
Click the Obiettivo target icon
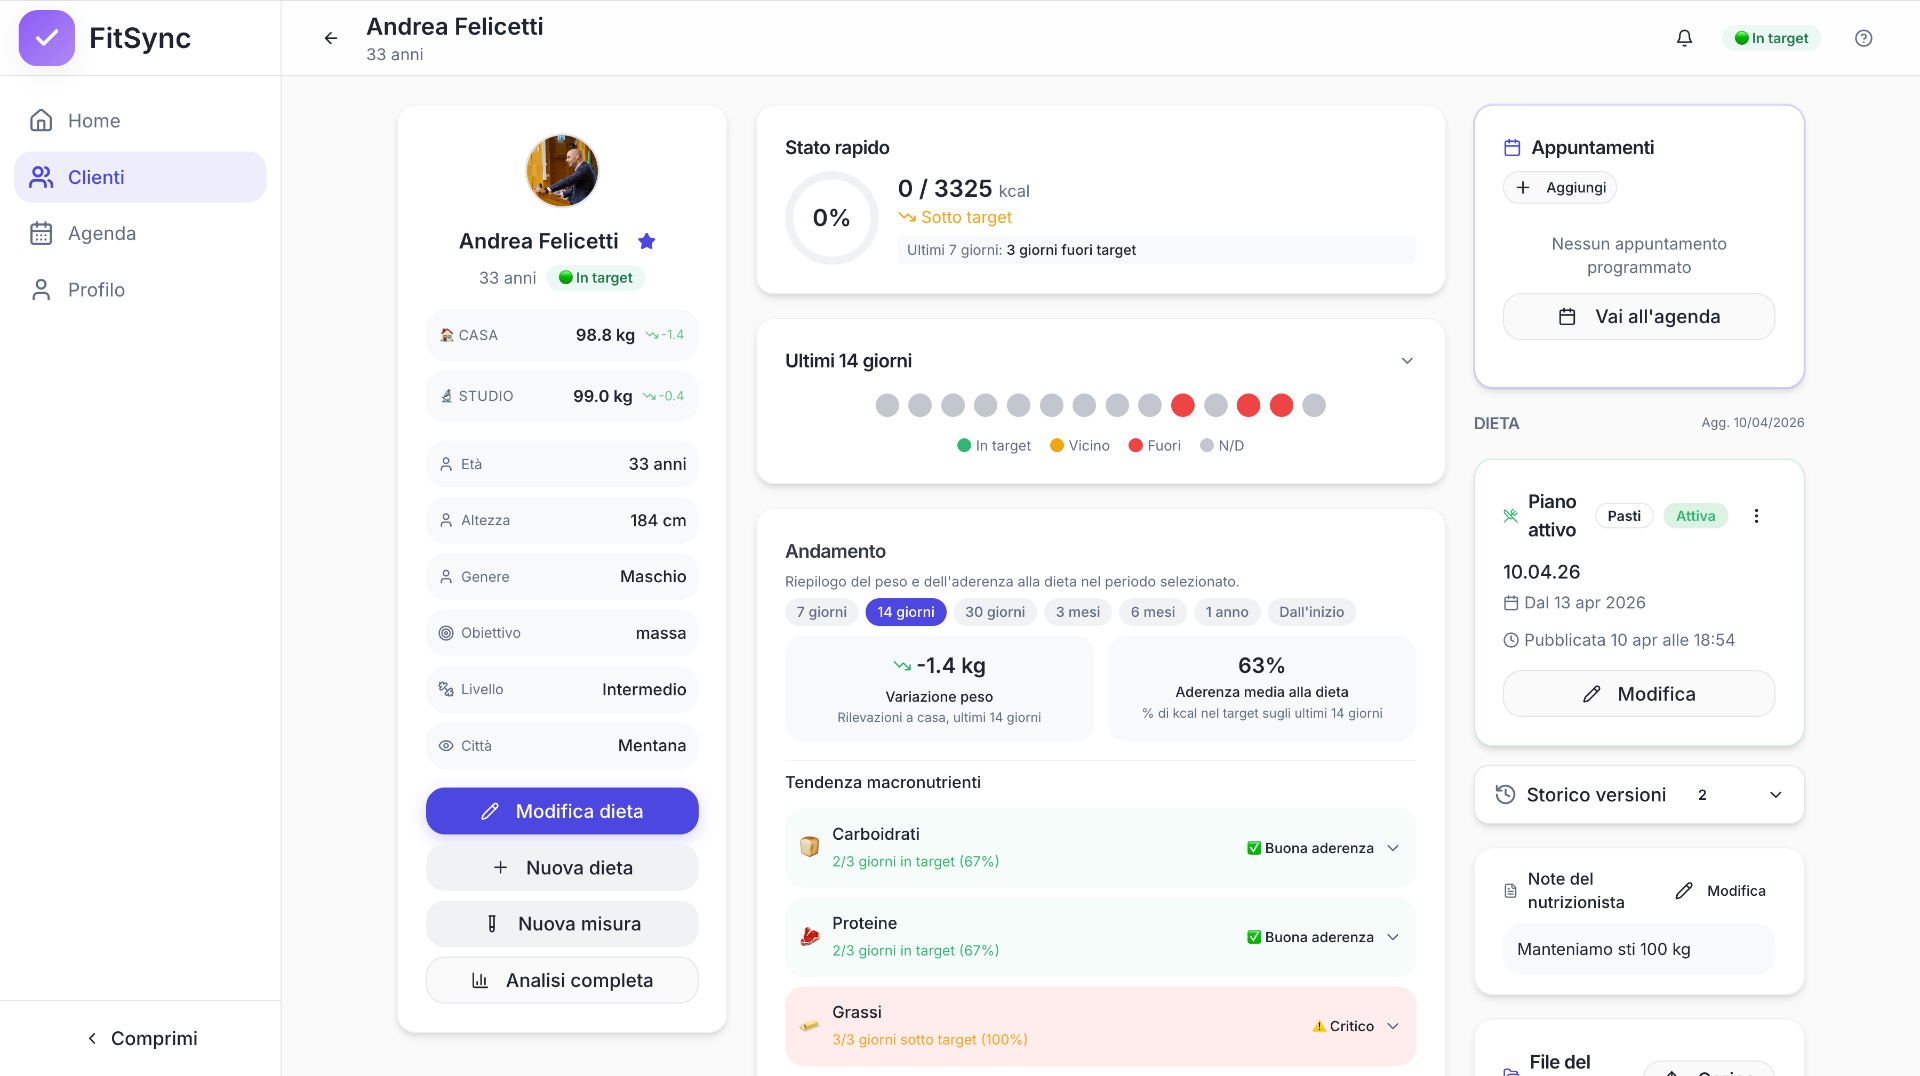coord(446,633)
